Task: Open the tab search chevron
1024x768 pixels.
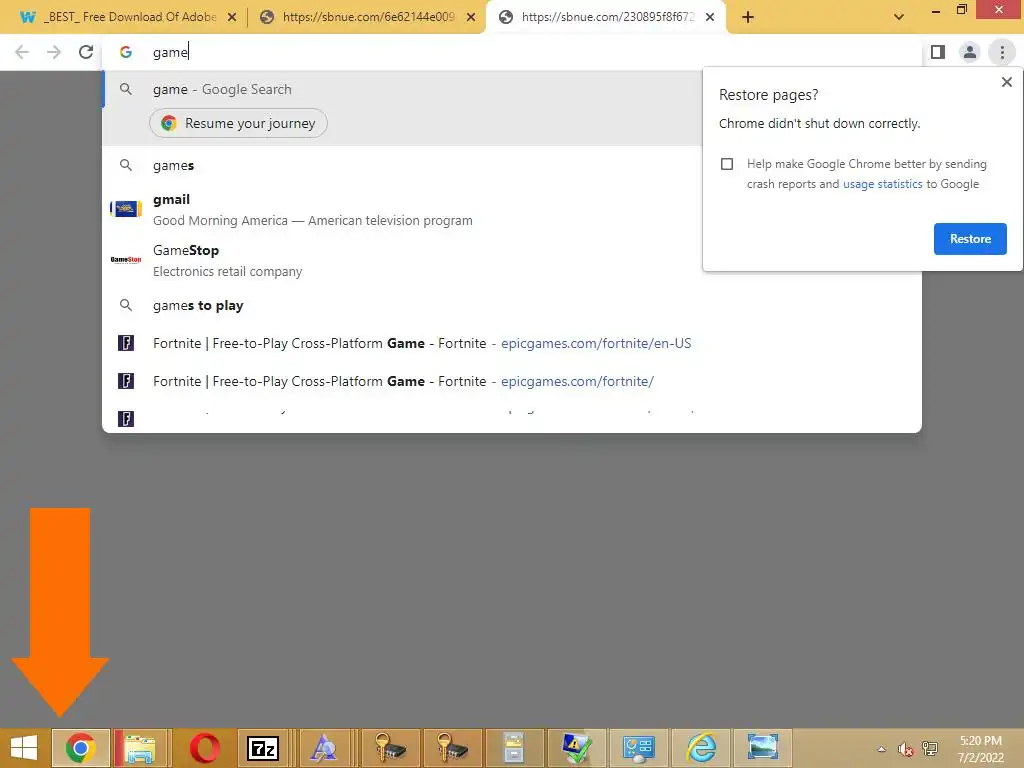Action: pos(899,17)
